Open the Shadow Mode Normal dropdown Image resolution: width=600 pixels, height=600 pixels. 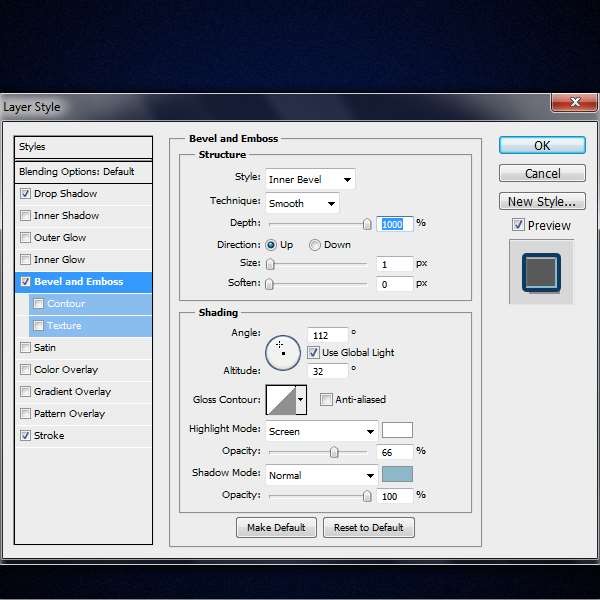(321, 475)
